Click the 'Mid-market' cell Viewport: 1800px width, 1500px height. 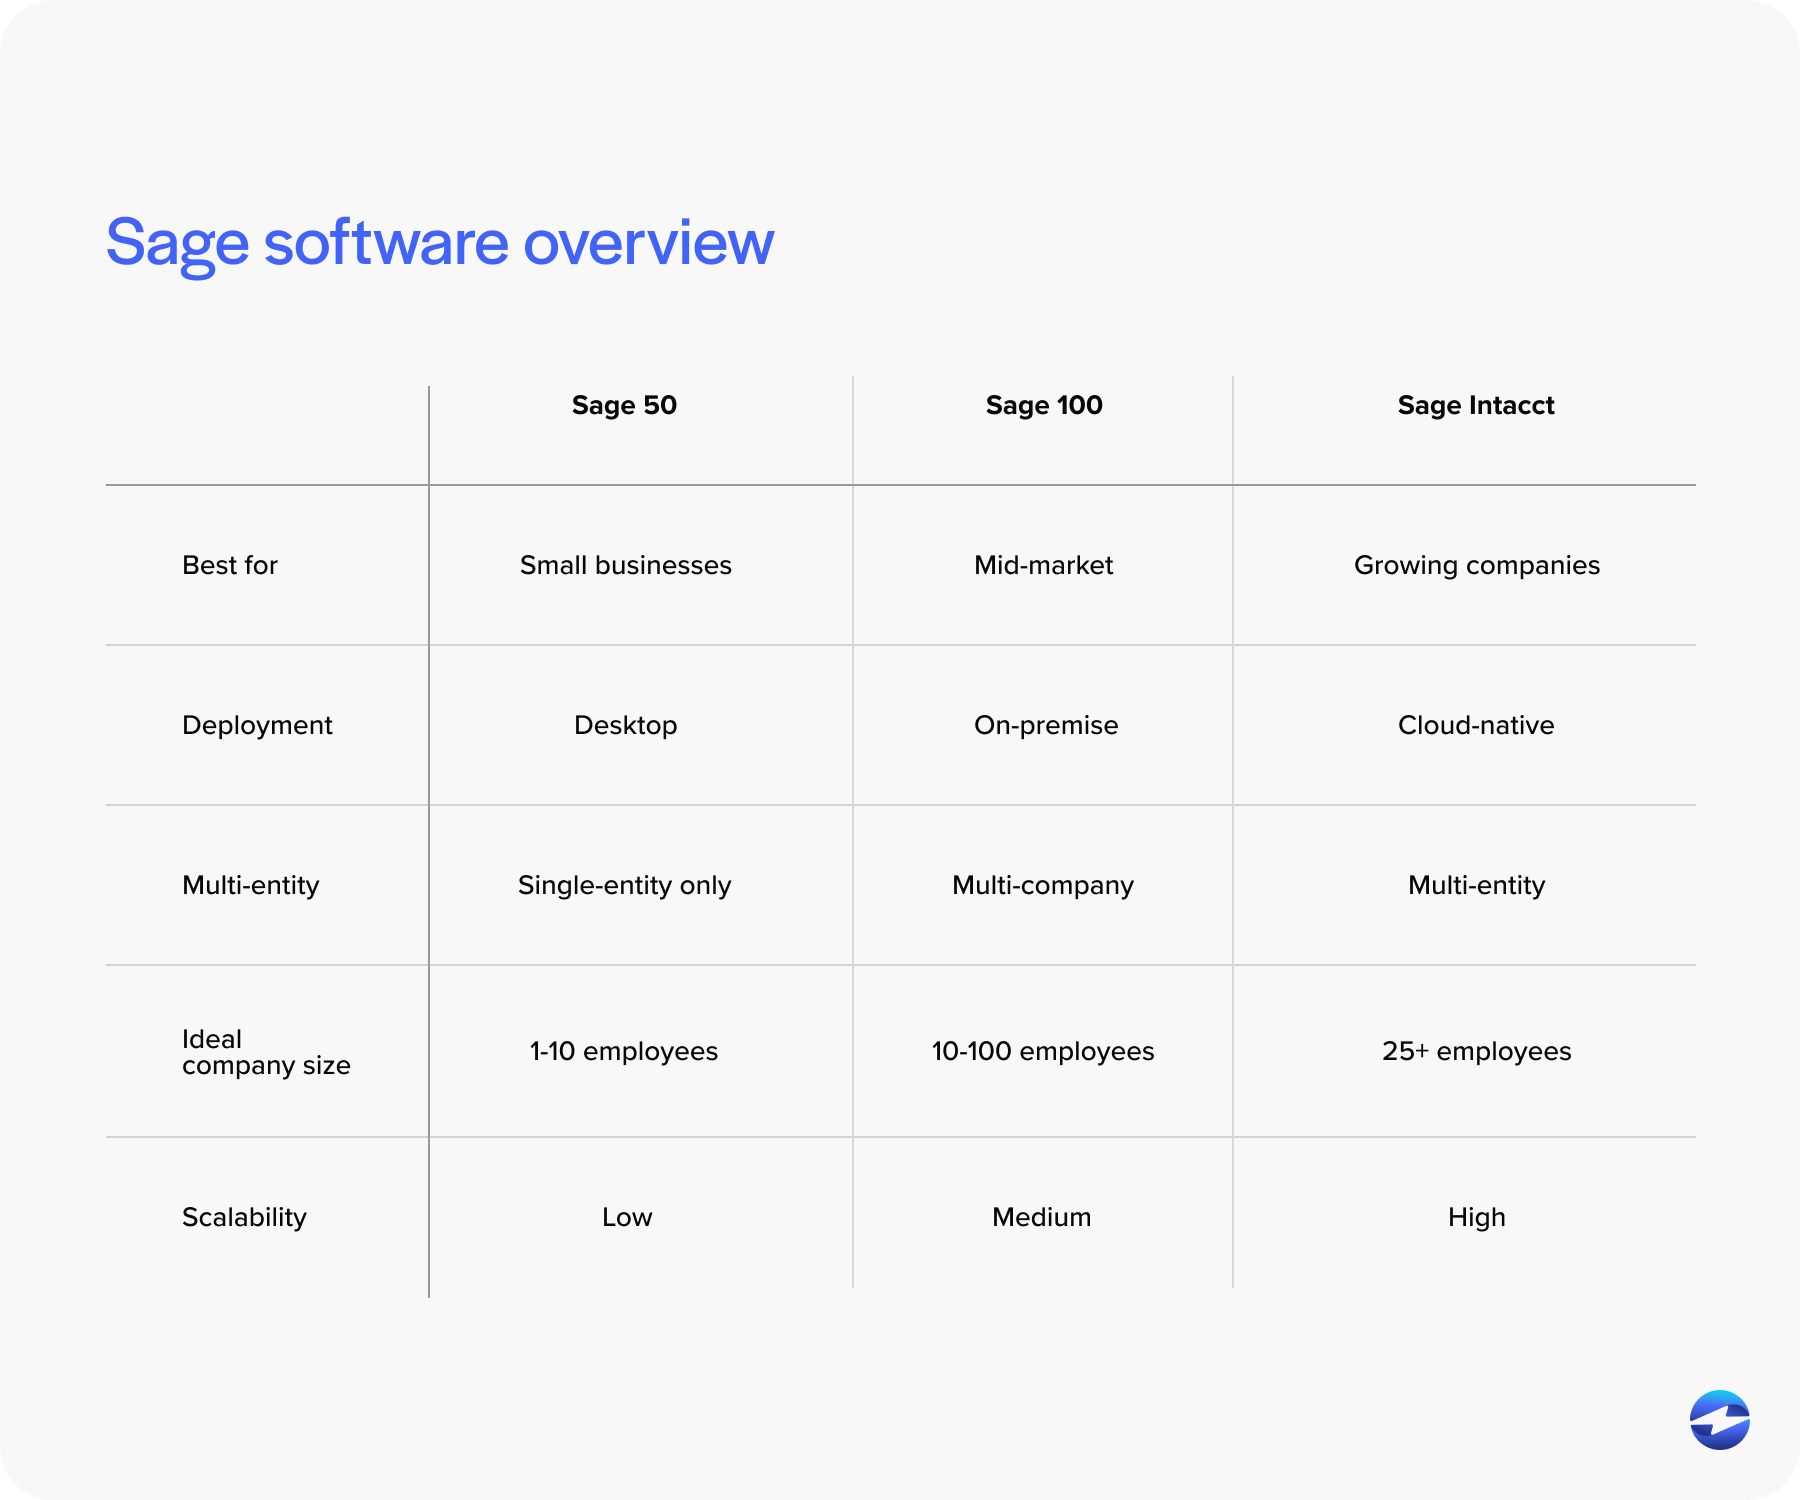[x=1043, y=564]
